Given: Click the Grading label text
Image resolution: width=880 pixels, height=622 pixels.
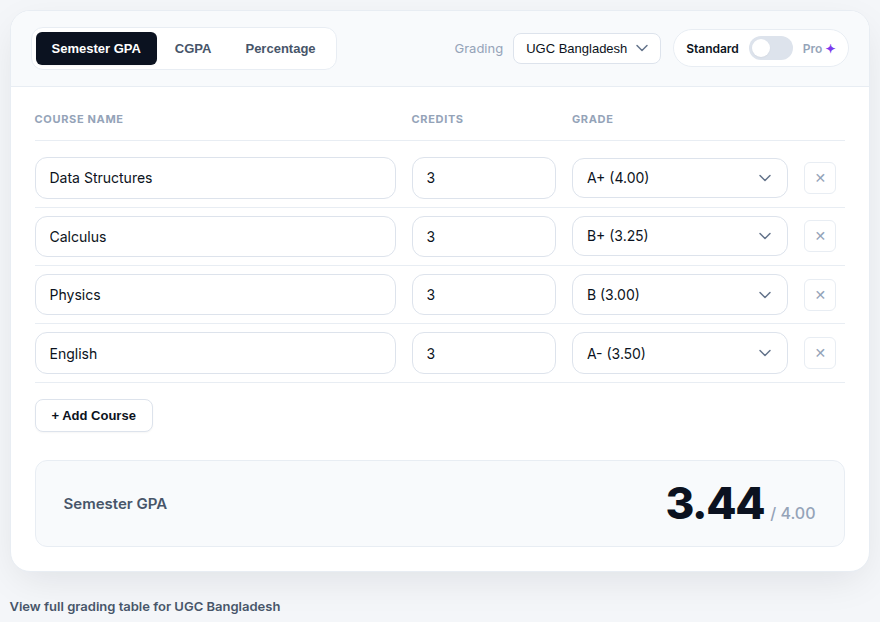Looking at the screenshot, I should point(479,49).
